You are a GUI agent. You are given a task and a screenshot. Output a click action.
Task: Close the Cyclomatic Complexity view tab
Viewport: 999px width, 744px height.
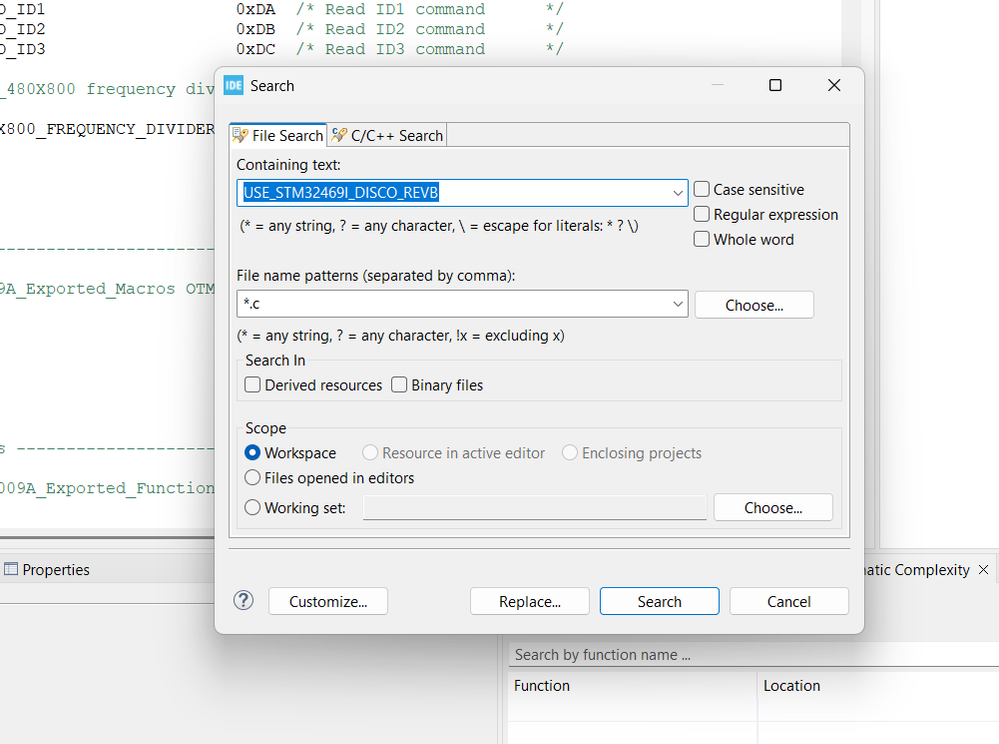(x=984, y=569)
